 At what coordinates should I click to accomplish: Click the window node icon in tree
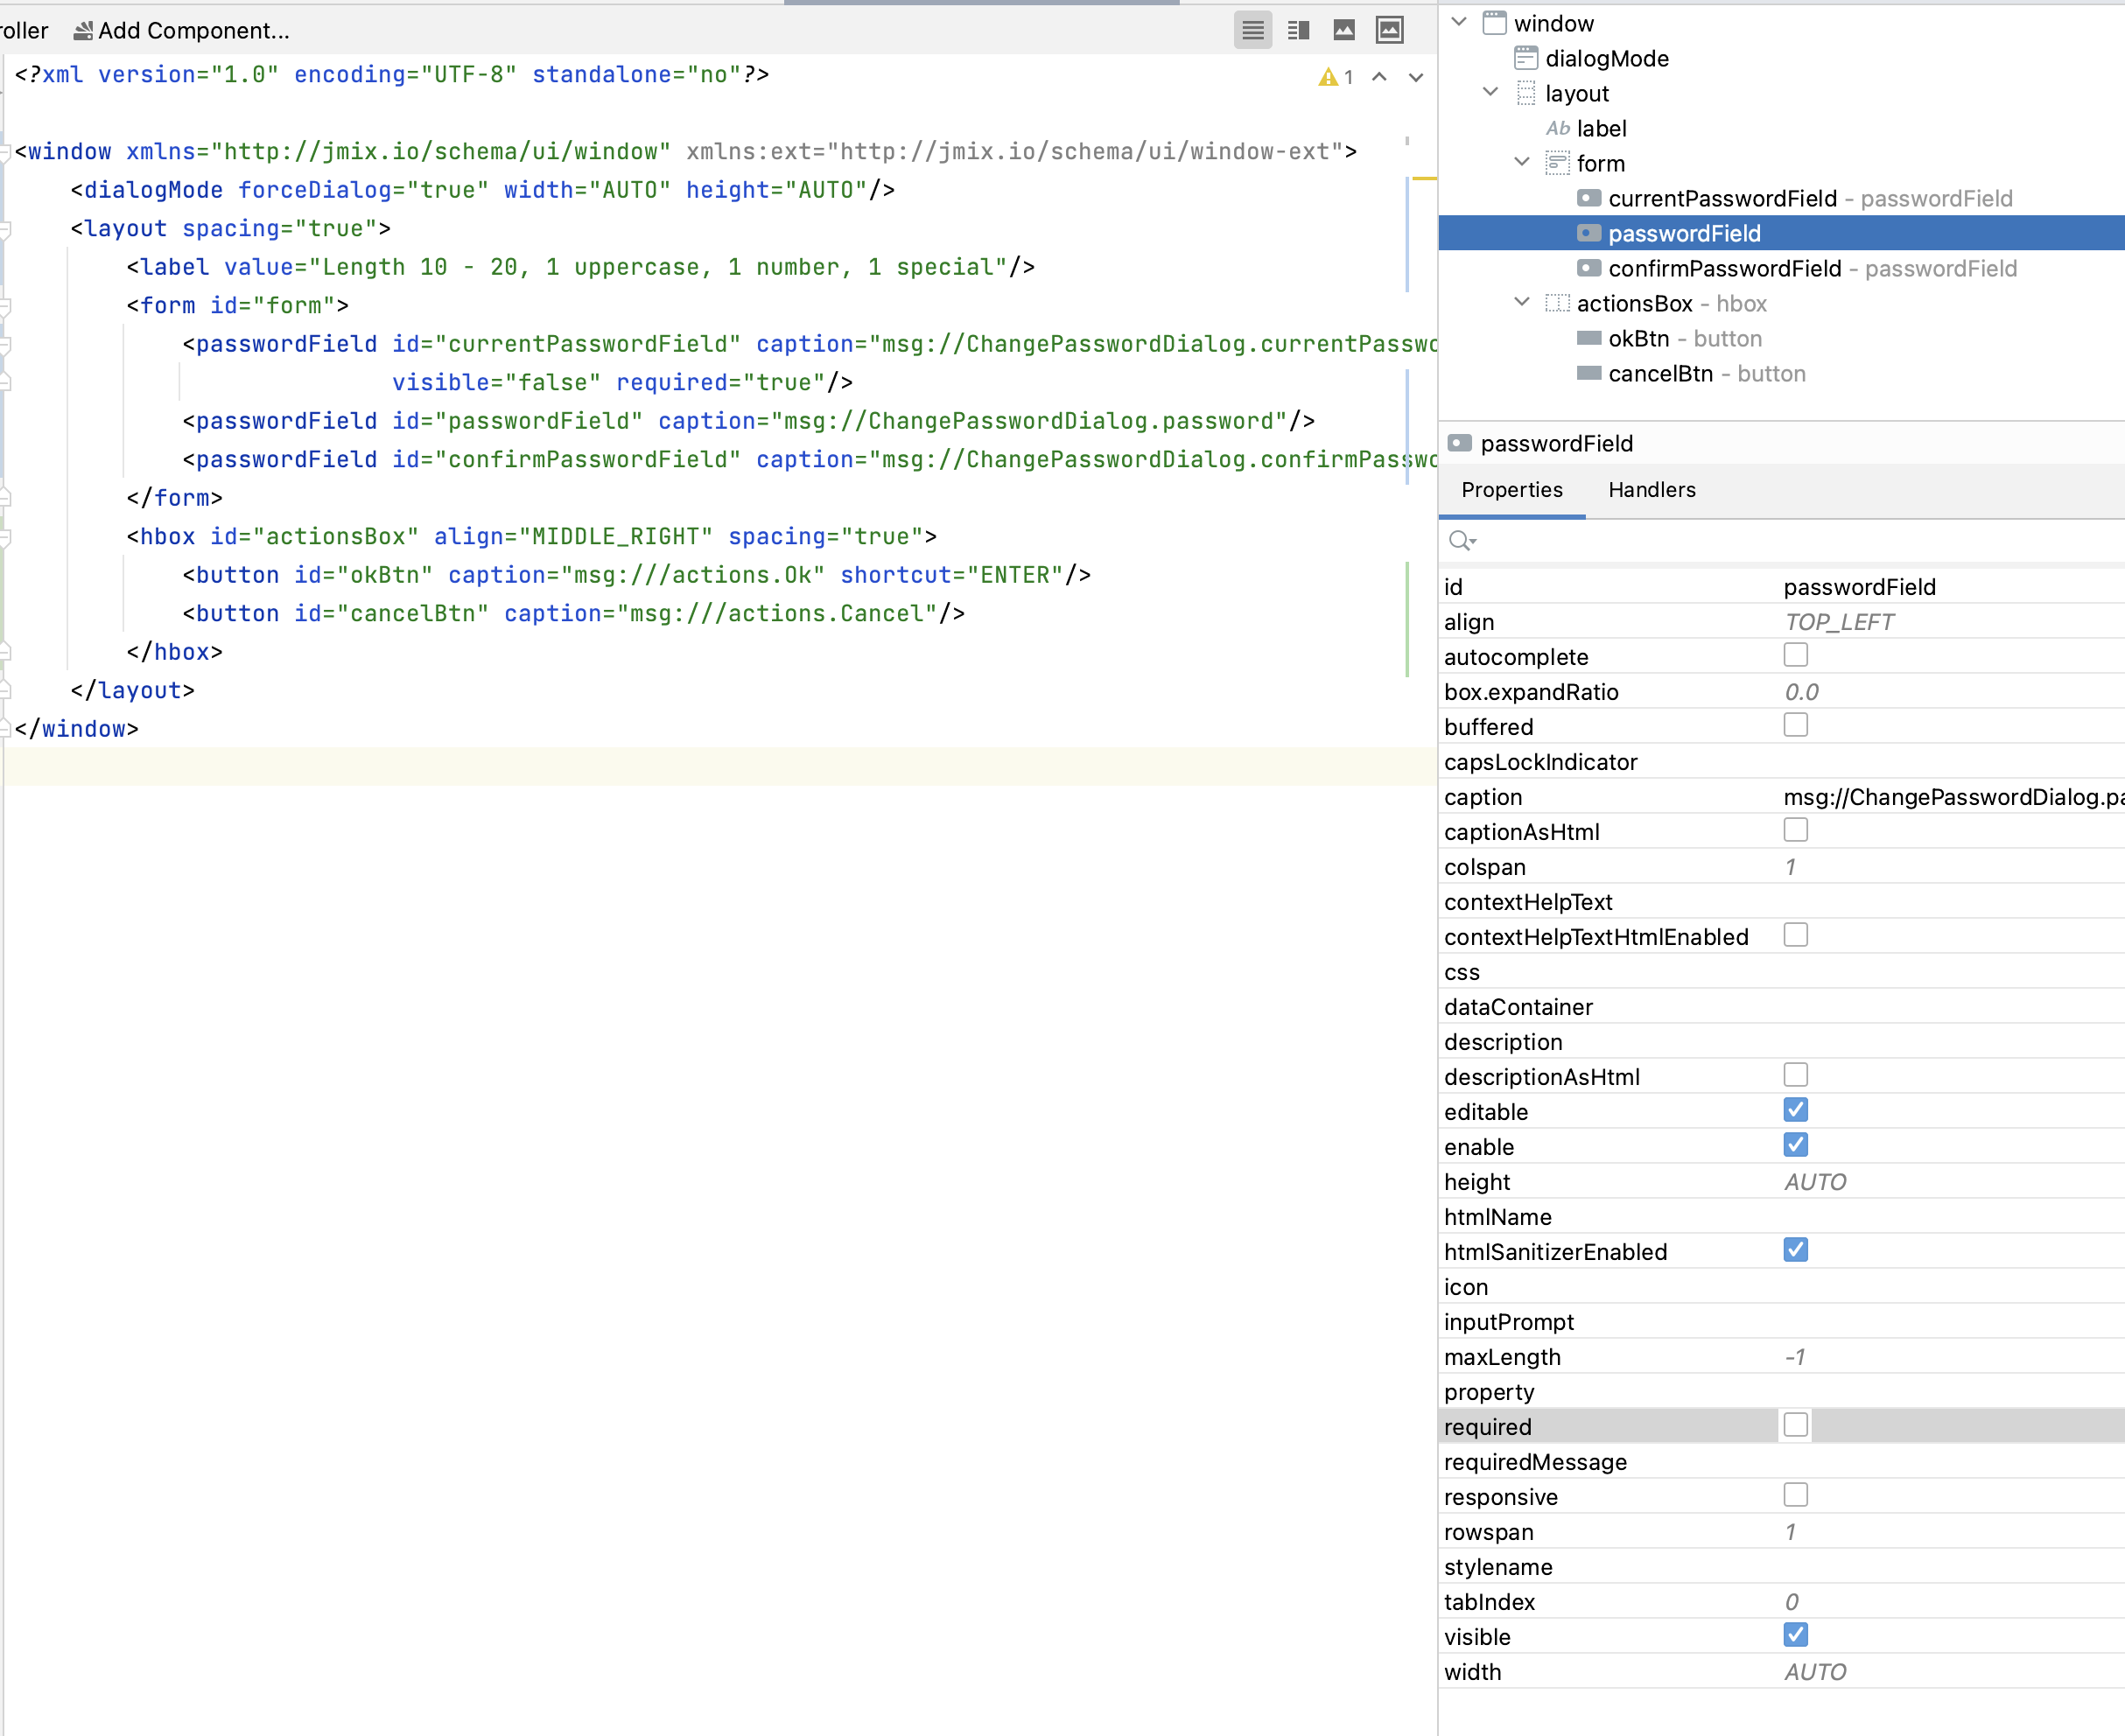tap(1495, 23)
